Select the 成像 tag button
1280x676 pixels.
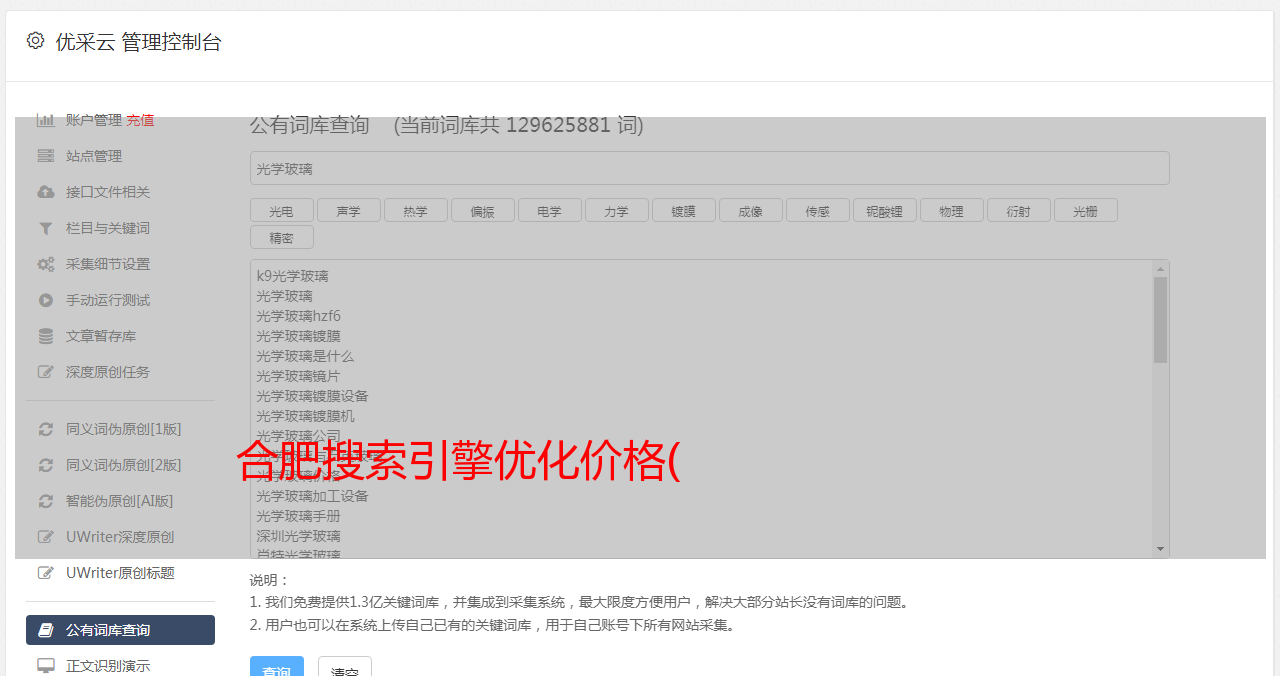[751, 210]
